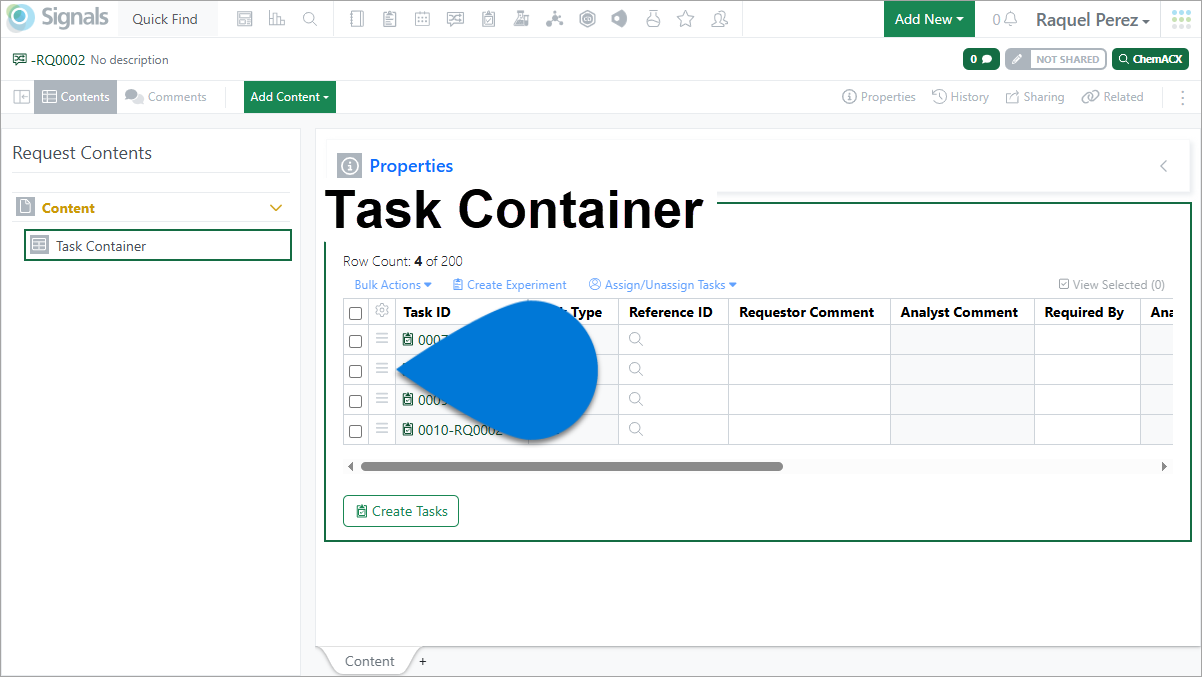This screenshot has height=677, width=1202.
Task: Click the table horizontal scrollbar thumb
Action: (x=571, y=466)
